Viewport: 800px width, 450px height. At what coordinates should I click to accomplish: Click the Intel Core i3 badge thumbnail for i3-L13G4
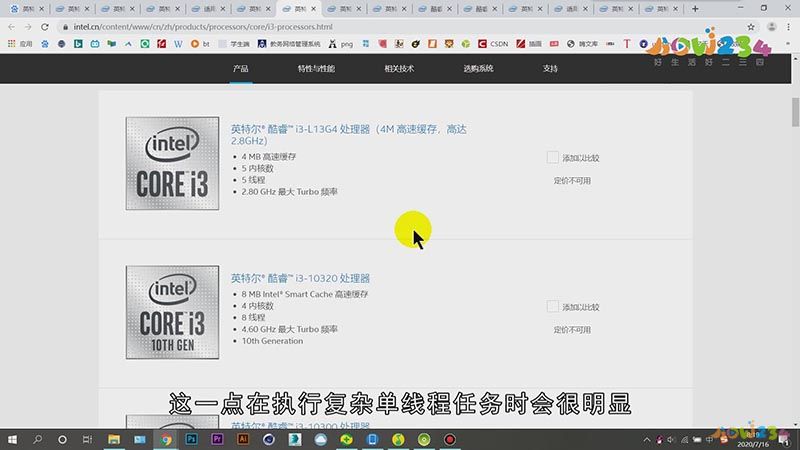(x=172, y=163)
